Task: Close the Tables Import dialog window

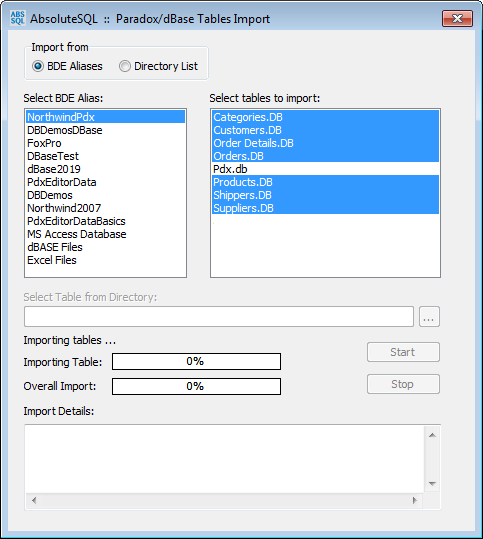Action: pos(457,18)
